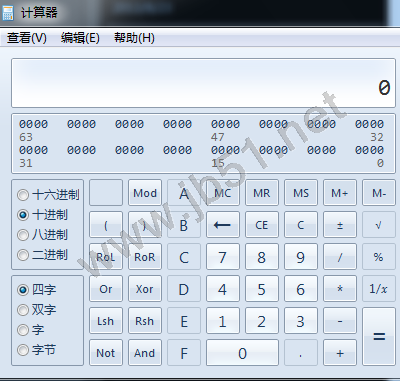Click the calculator title bar icon
The image size is (400, 381).
click(7, 13)
